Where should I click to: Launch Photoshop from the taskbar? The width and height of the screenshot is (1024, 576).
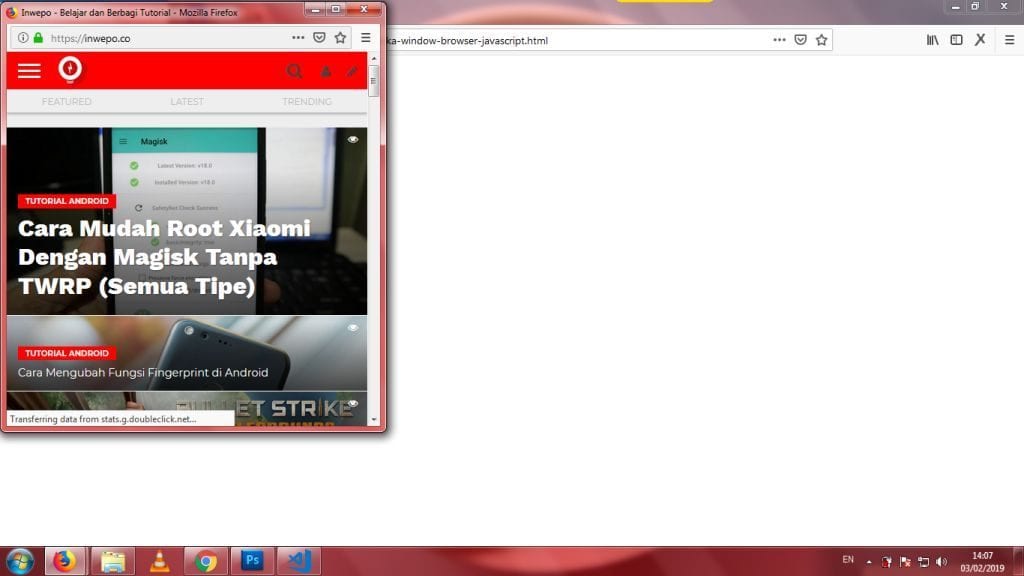(252, 561)
